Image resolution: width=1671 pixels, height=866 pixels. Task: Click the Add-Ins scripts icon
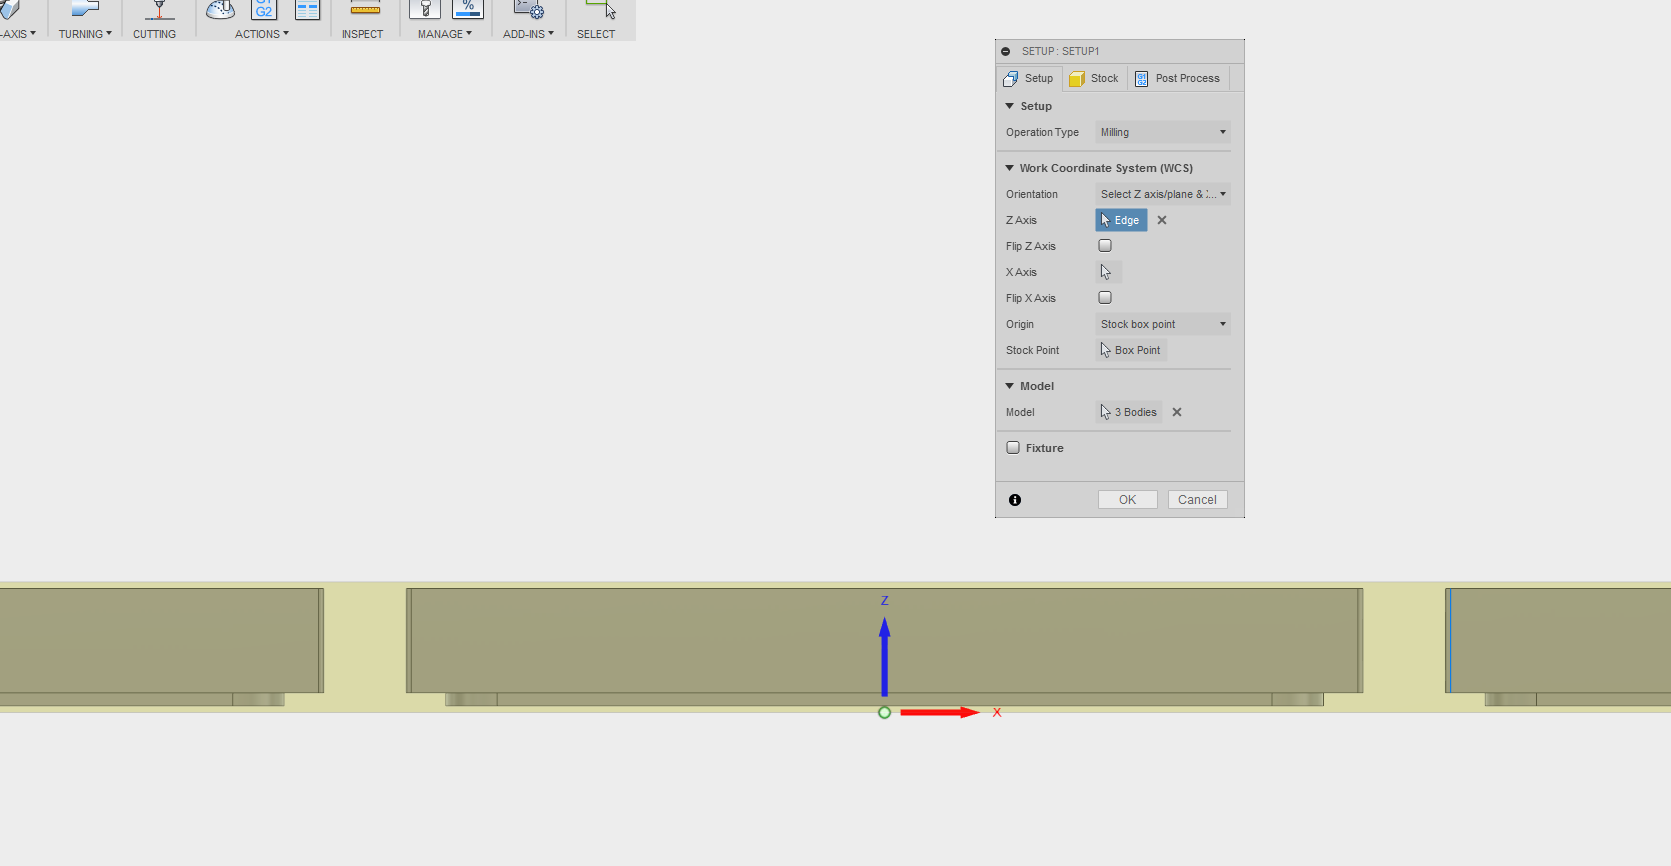(x=528, y=10)
